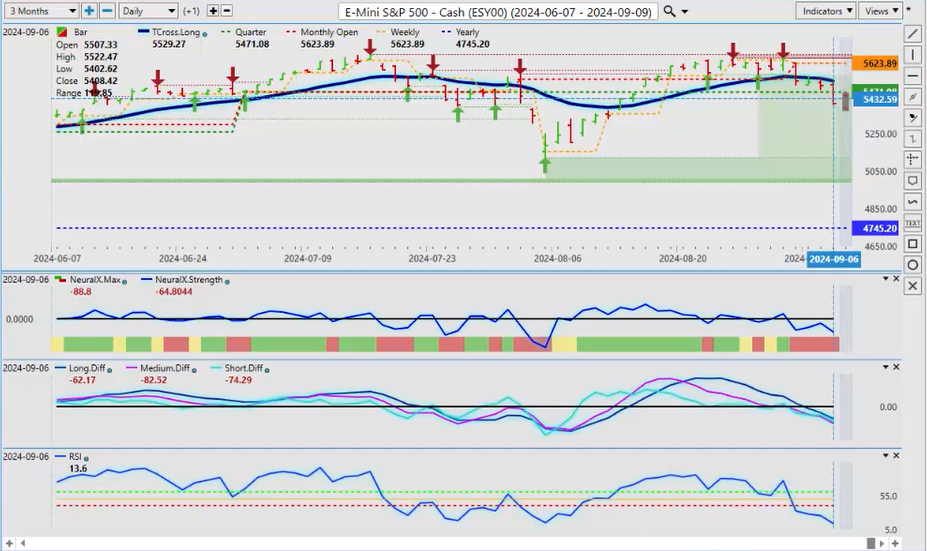Expand the search options arrow

pyautogui.click(x=685, y=12)
